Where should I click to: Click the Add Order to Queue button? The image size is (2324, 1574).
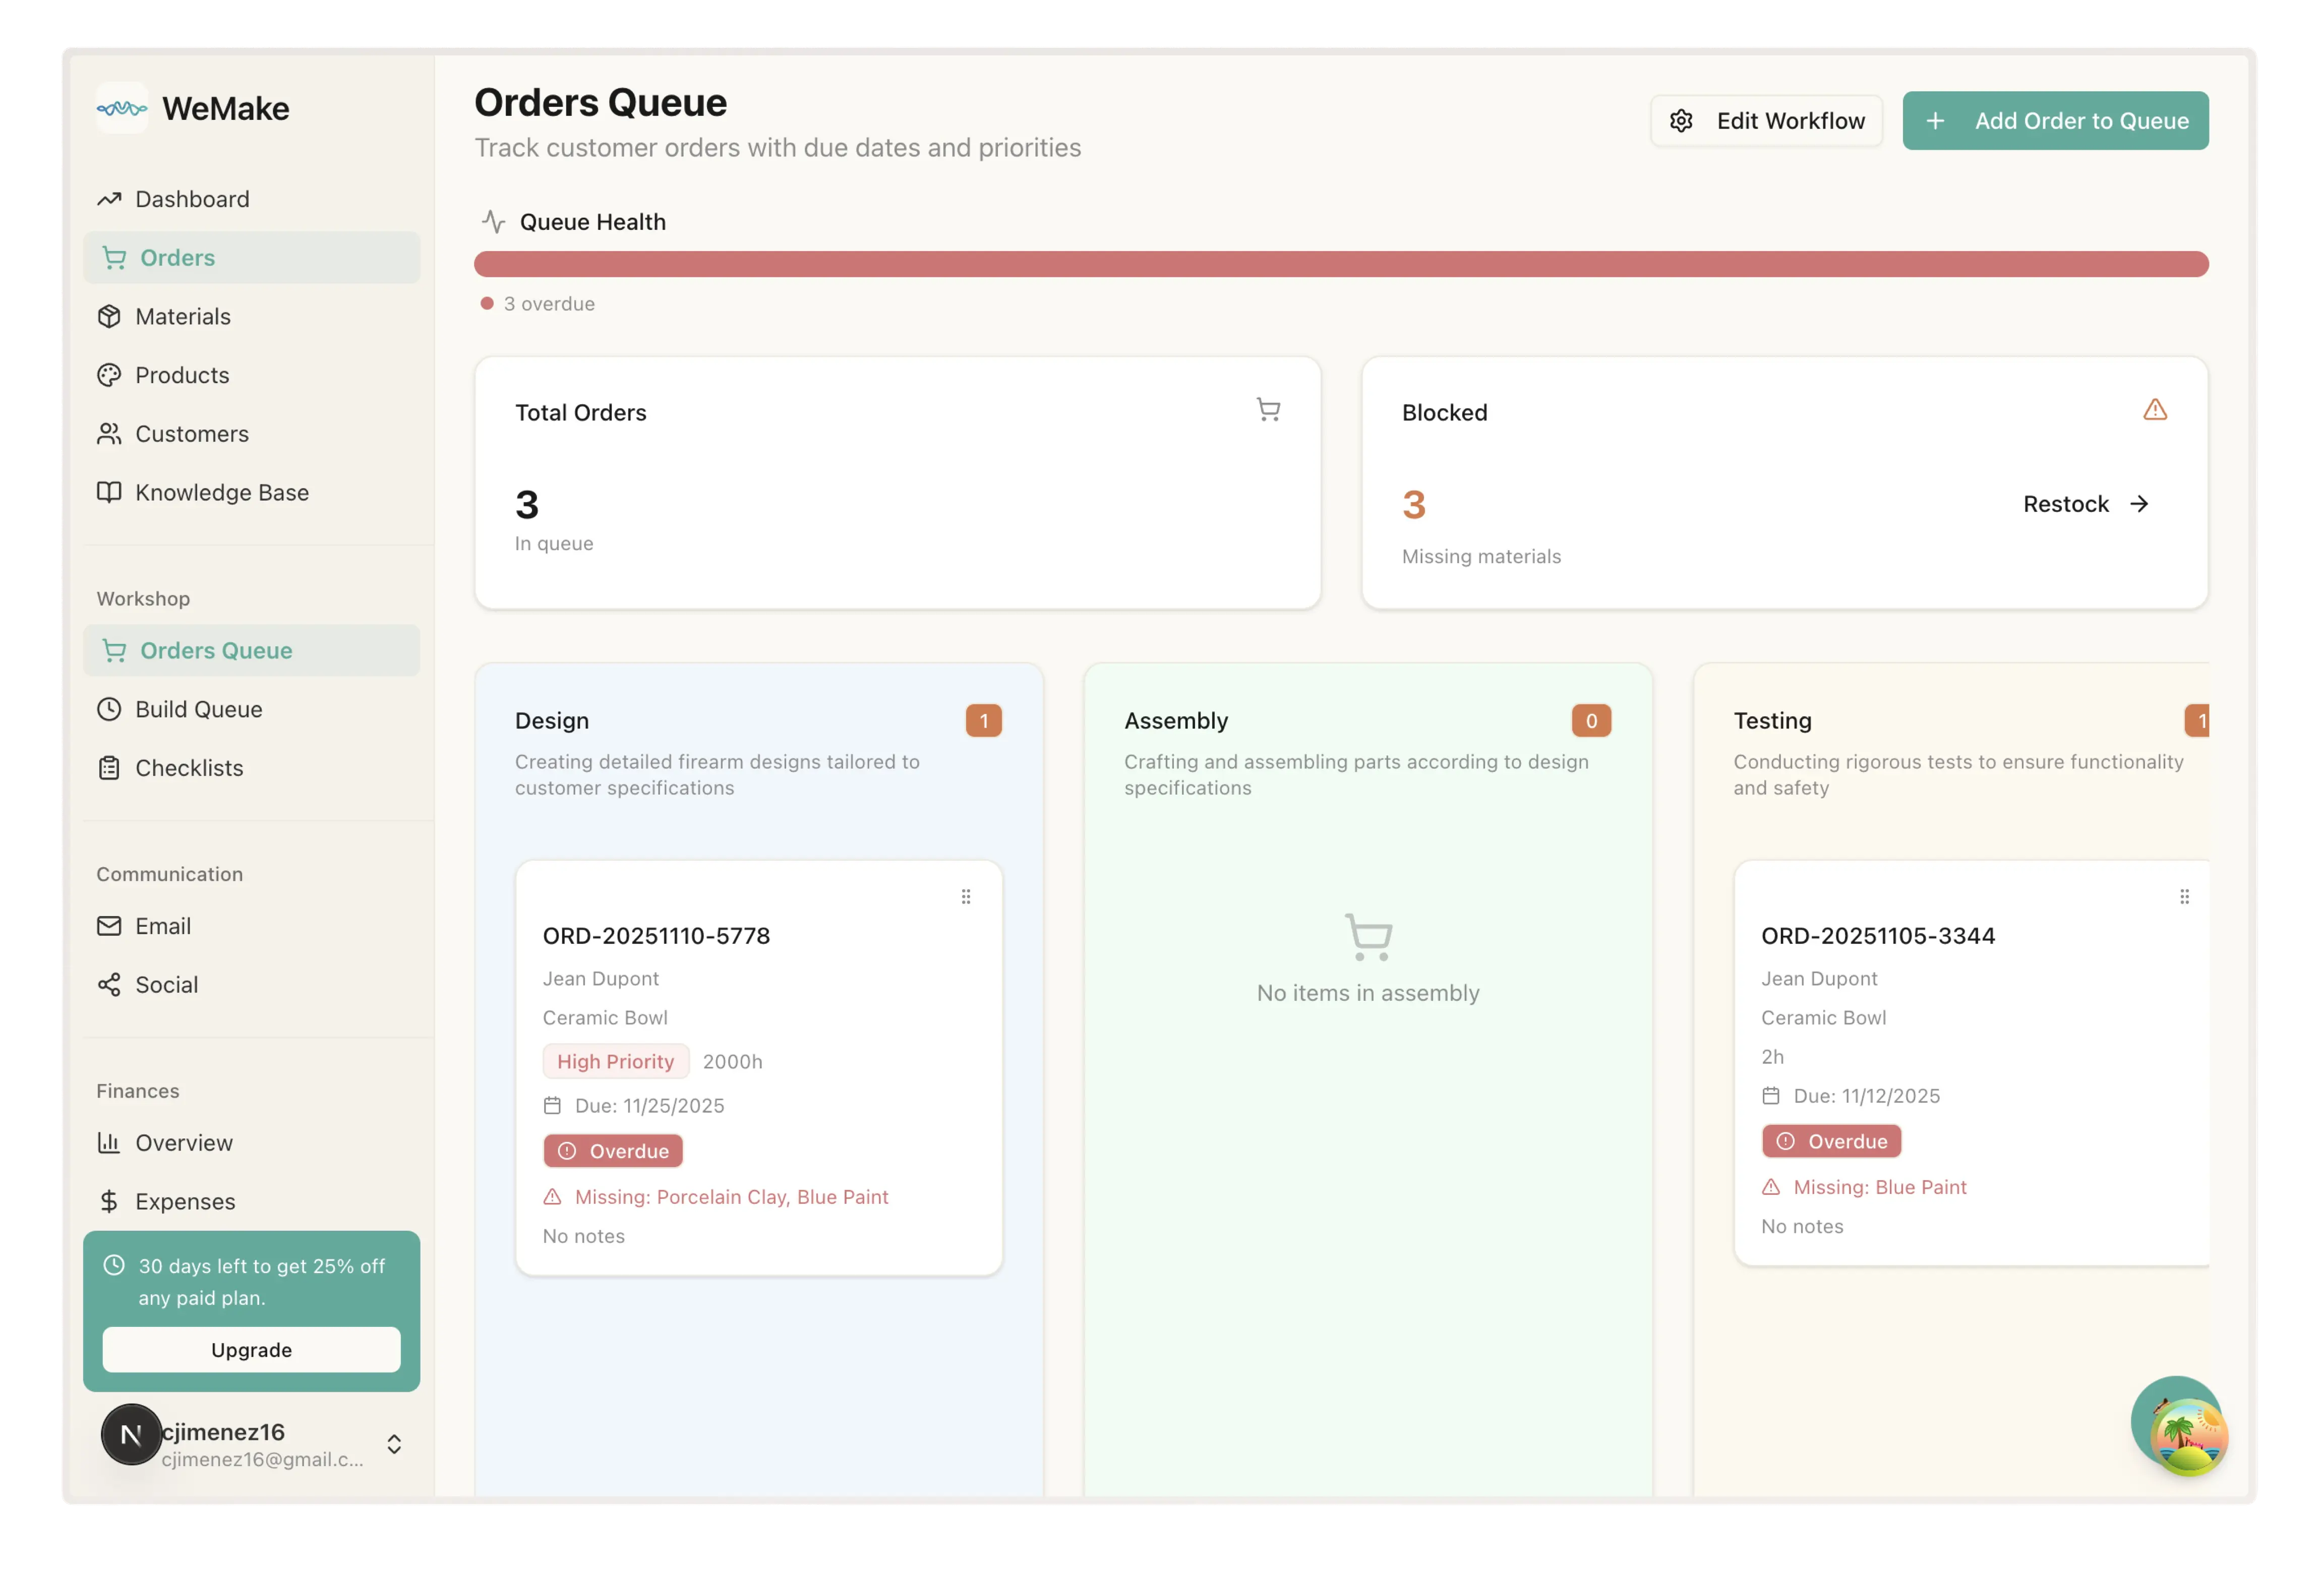click(x=2055, y=120)
